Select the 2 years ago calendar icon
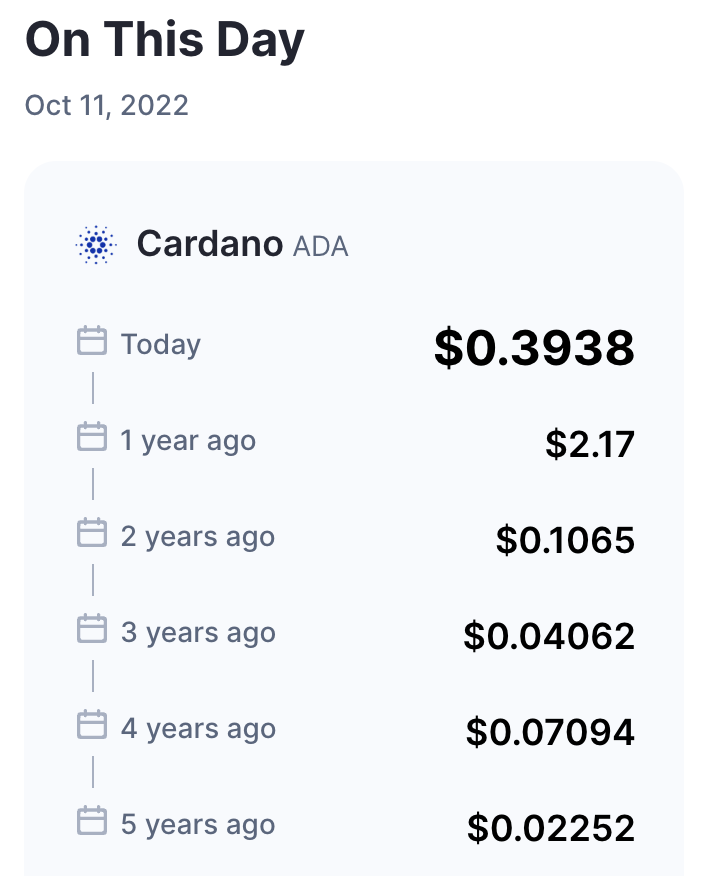The image size is (708, 876). (x=92, y=534)
